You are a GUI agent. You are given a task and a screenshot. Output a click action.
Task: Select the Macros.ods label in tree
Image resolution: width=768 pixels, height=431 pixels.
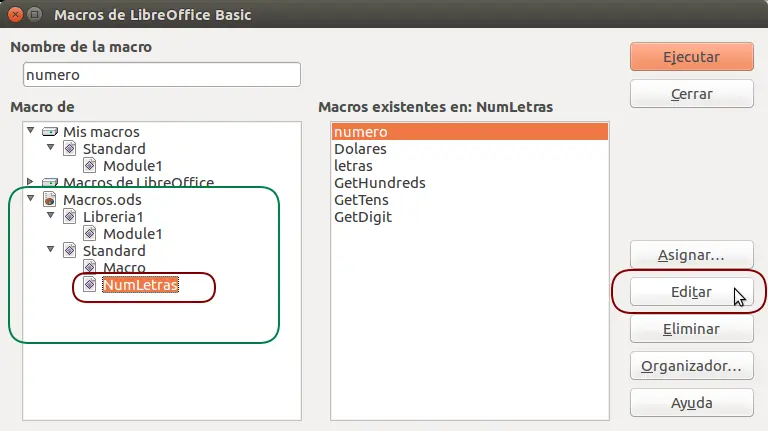click(x=102, y=200)
